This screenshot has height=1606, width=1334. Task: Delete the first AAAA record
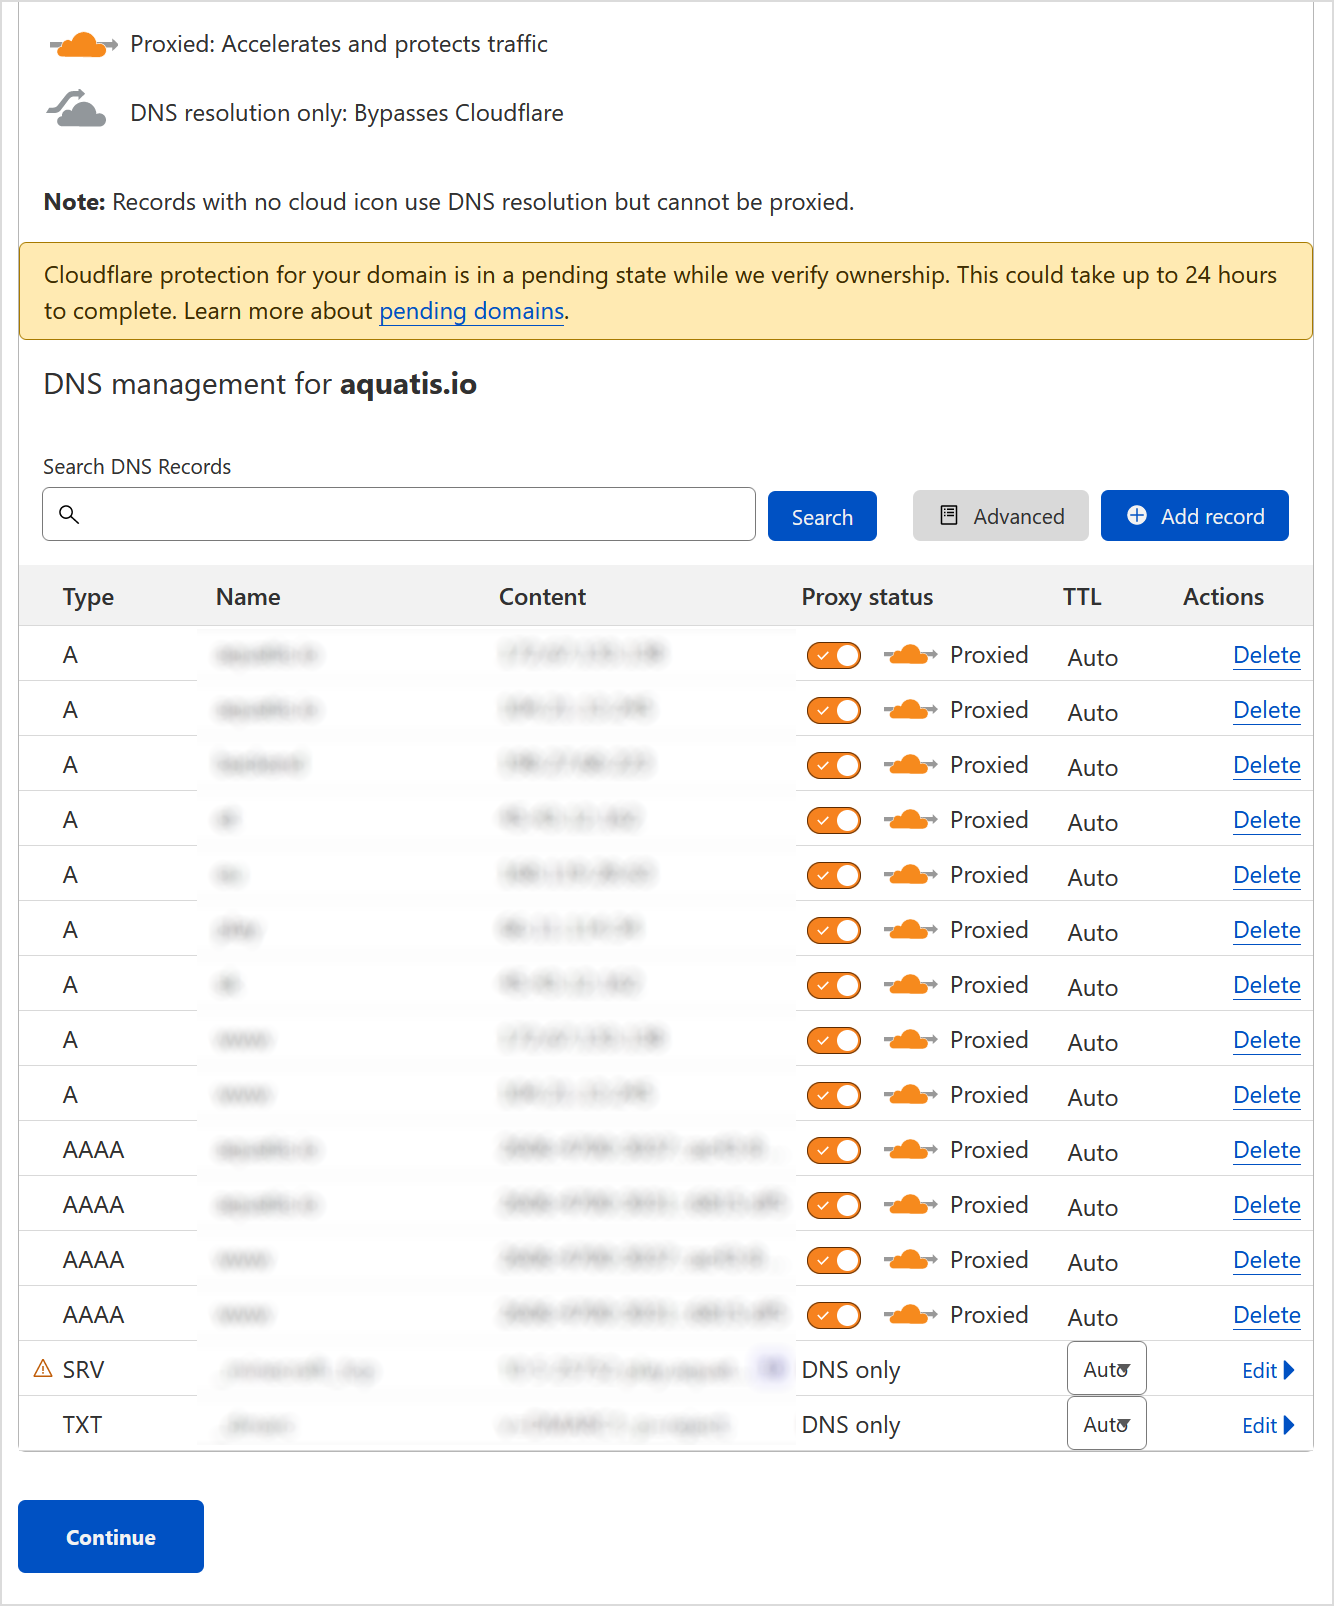[1266, 1150]
